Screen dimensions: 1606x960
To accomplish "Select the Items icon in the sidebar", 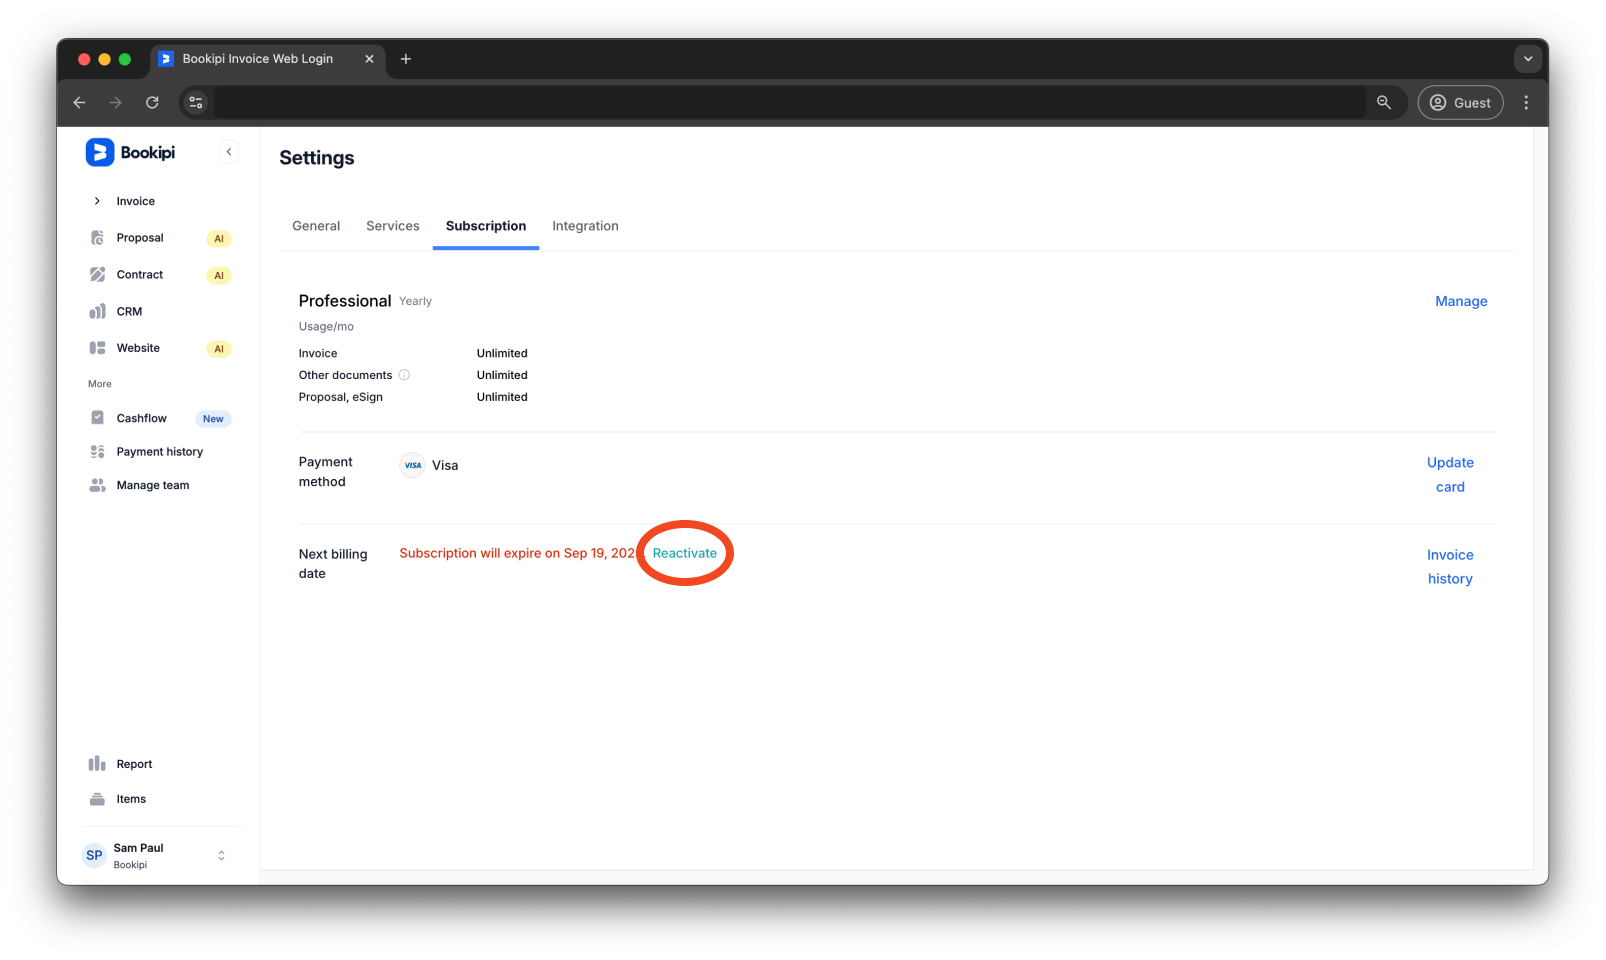I will tap(97, 798).
